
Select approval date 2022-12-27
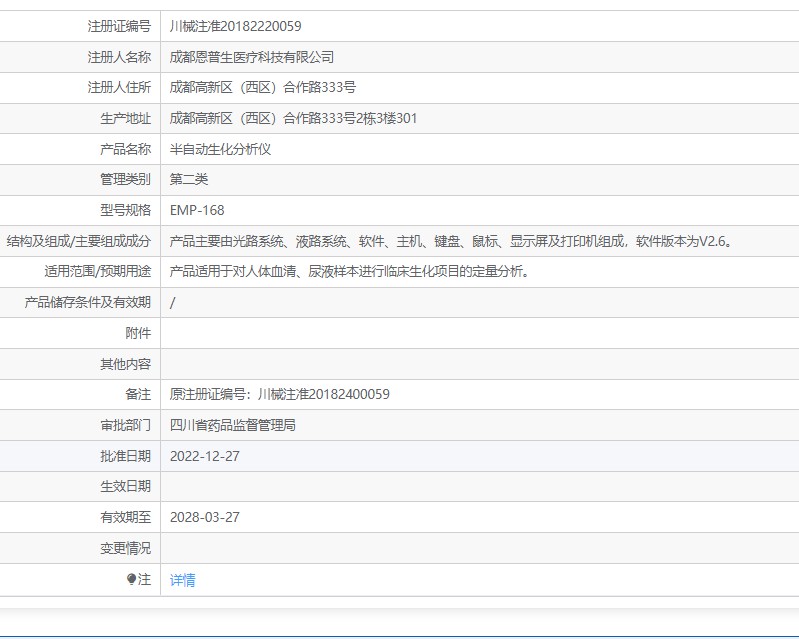[205, 456]
